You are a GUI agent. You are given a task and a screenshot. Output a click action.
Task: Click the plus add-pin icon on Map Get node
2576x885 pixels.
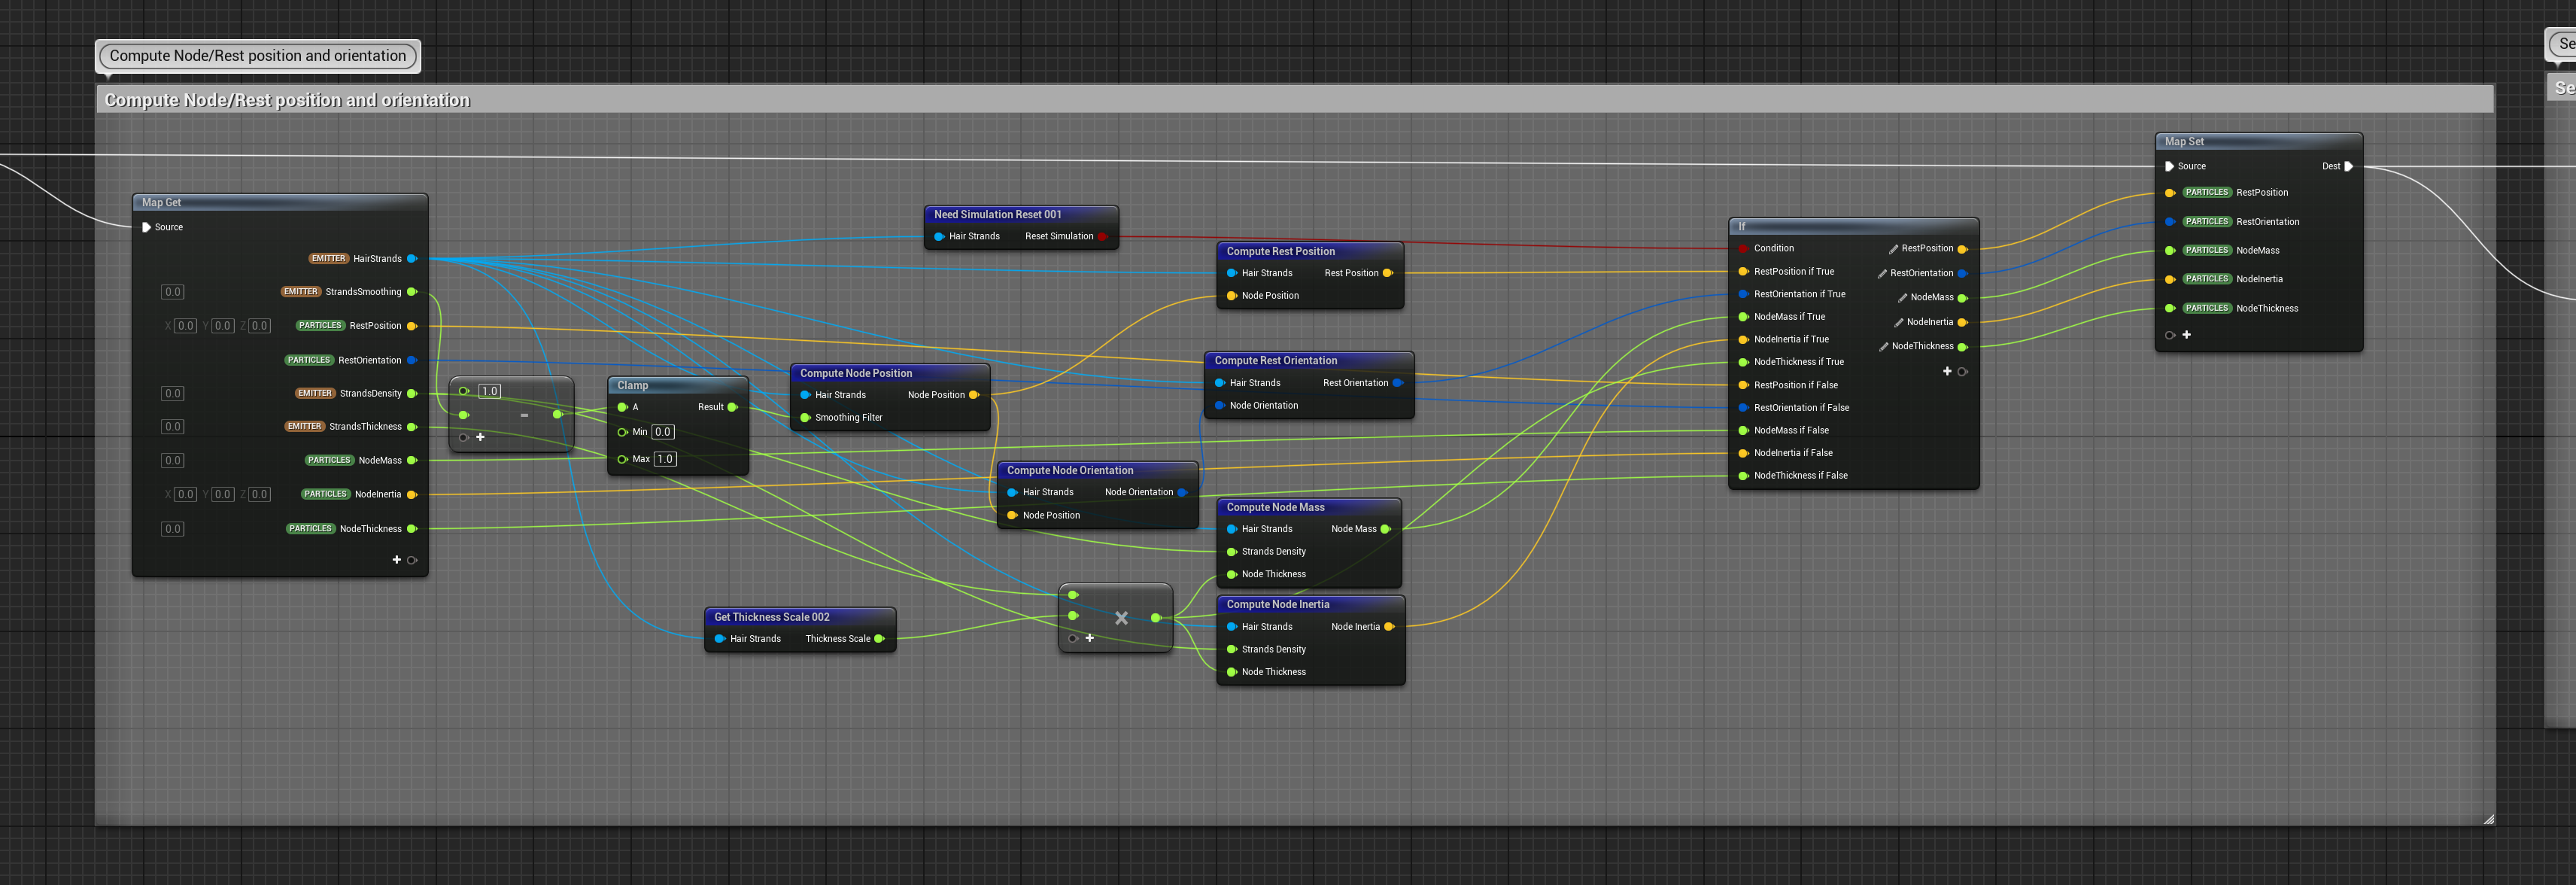[397, 560]
